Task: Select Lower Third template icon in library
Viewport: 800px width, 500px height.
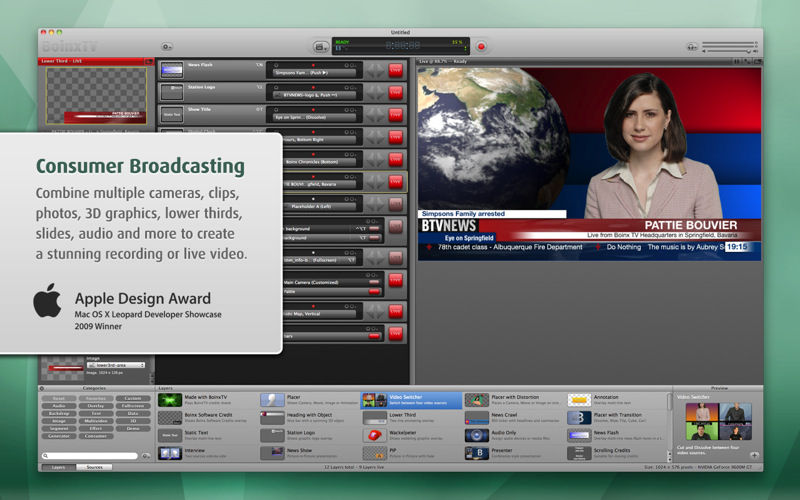Action: [x=374, y=418]
